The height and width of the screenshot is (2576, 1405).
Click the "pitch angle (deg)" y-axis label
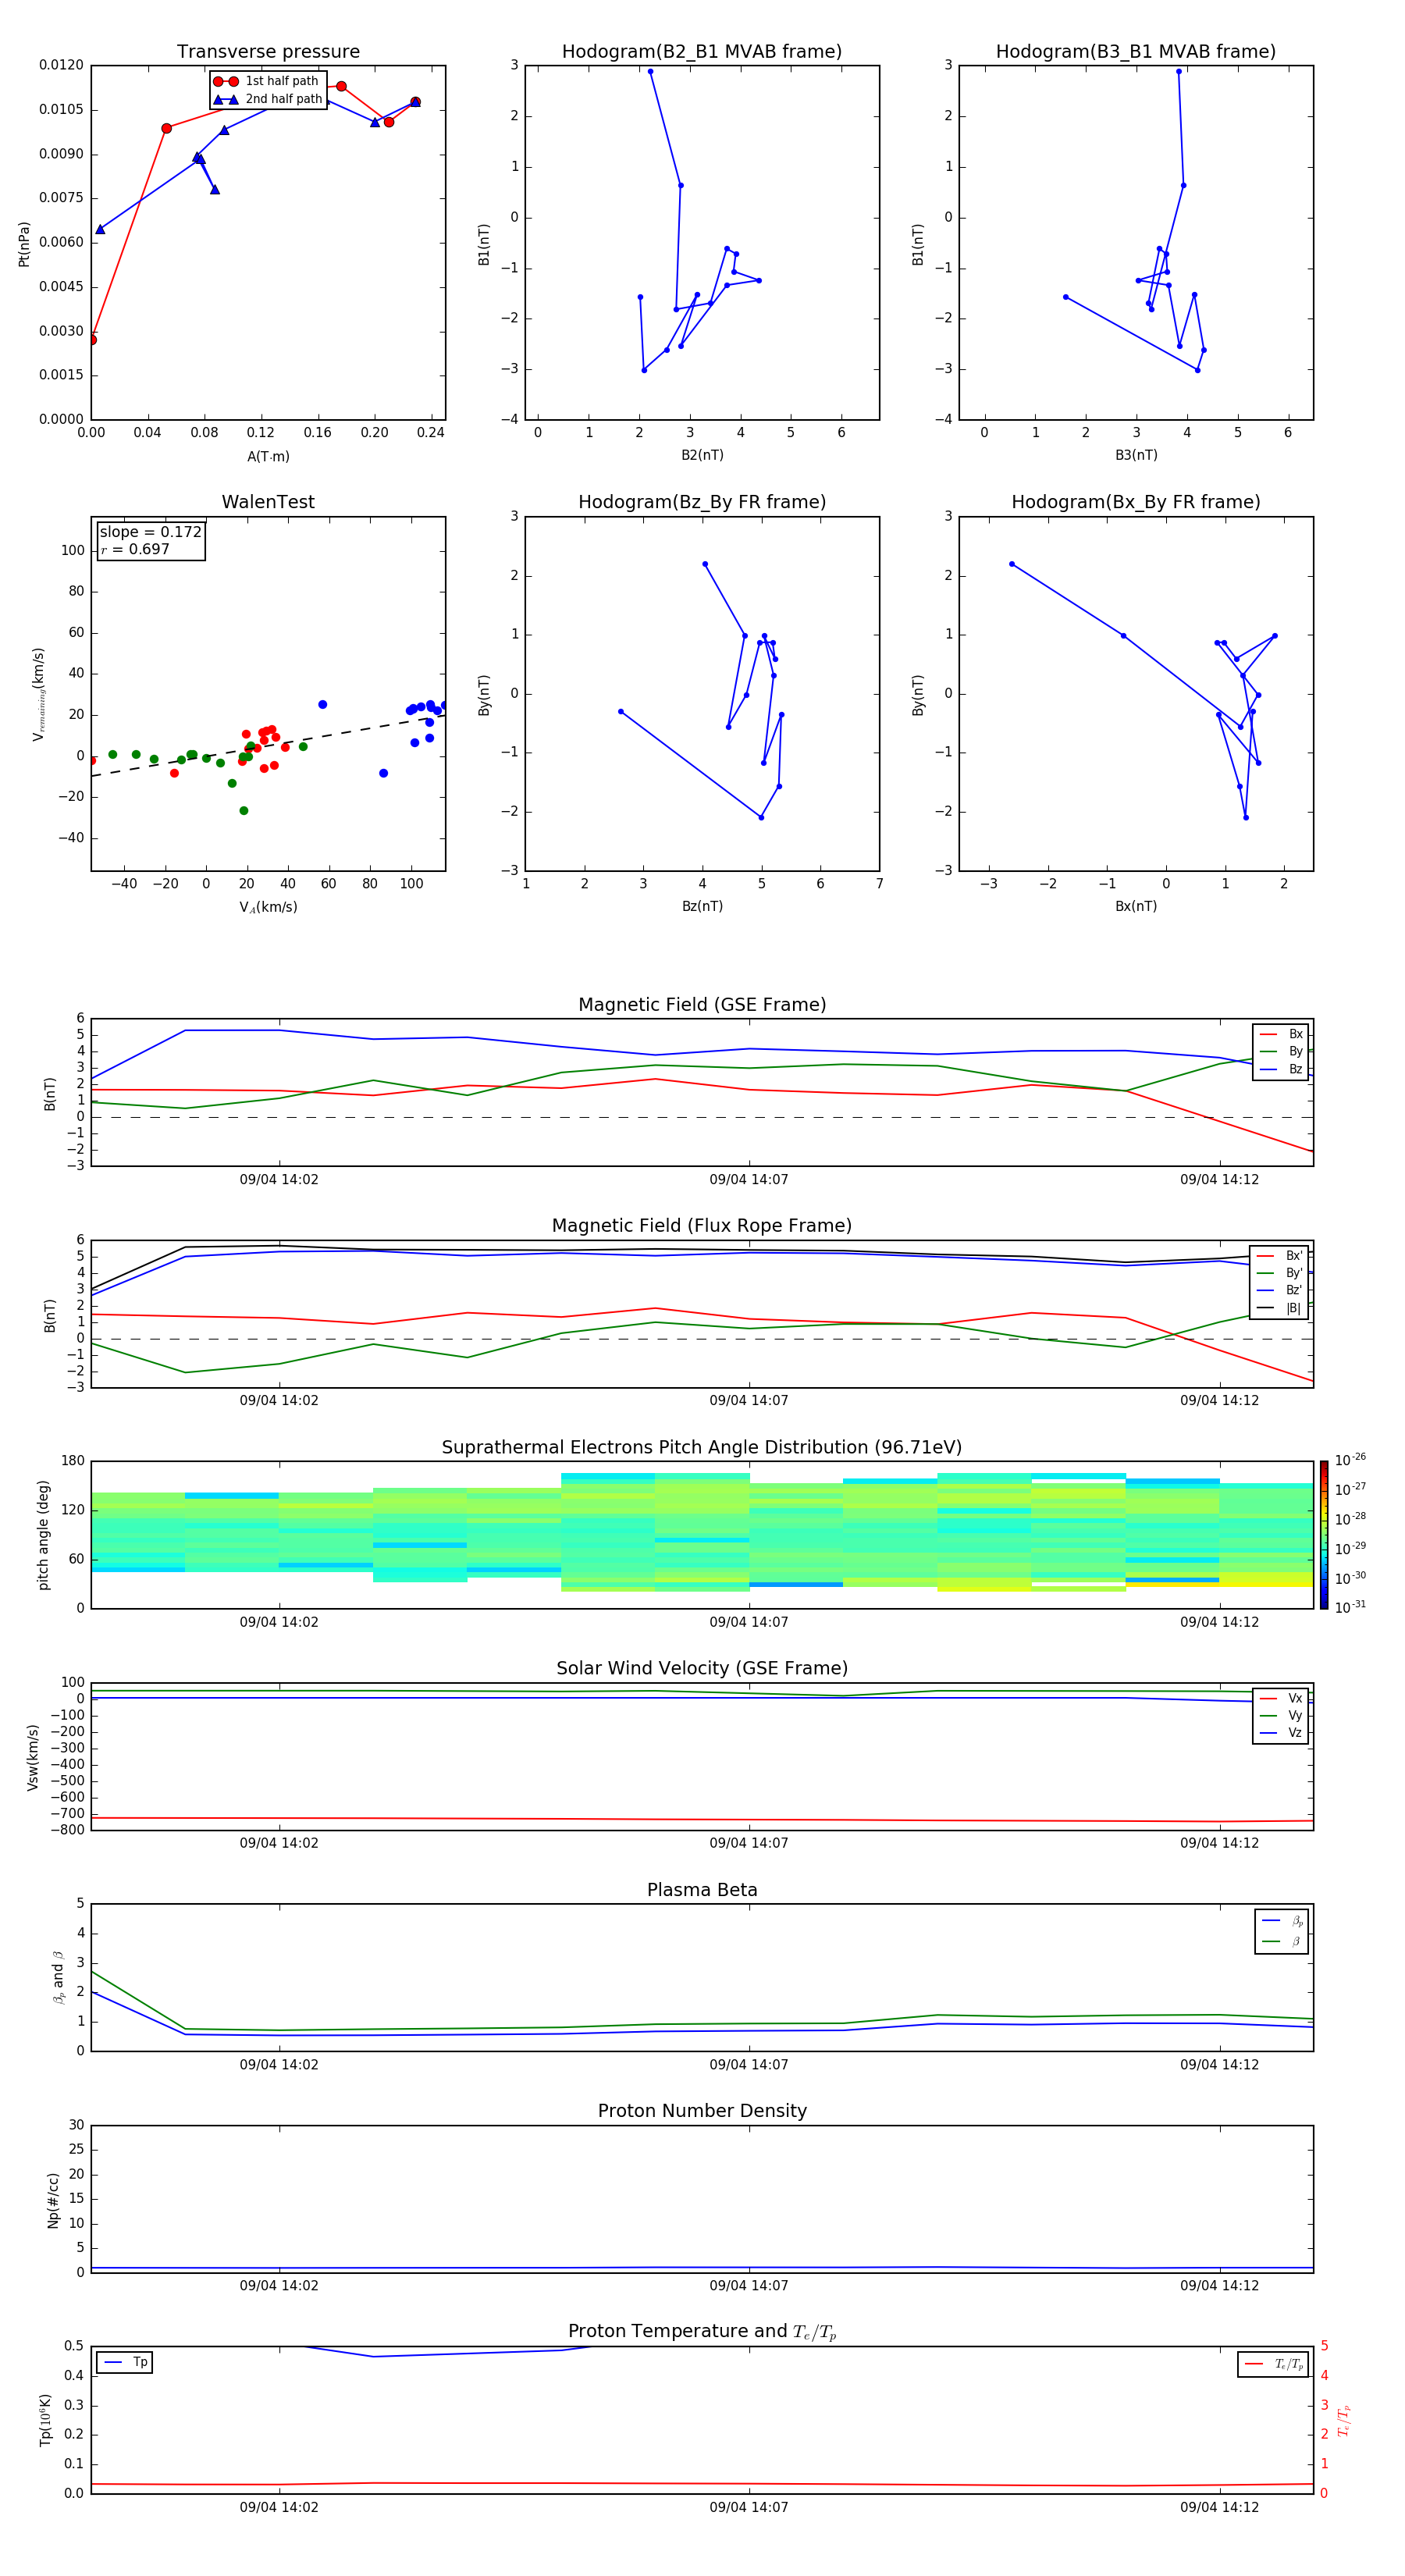click(43, 1535)
